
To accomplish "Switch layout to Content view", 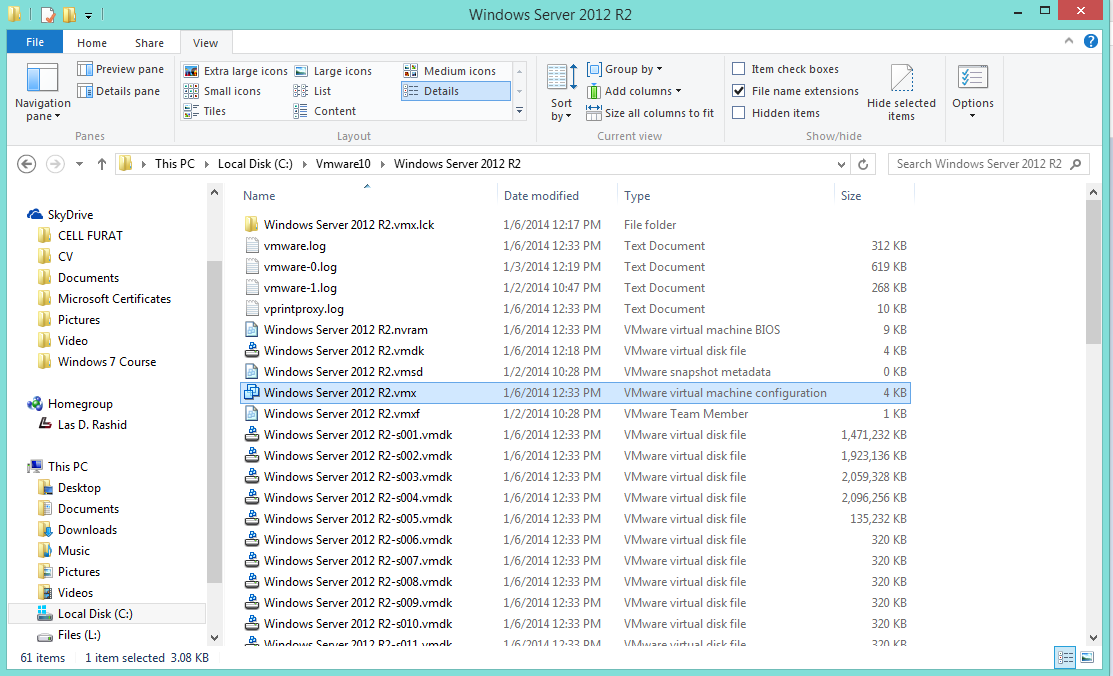I will click(324, 111).
